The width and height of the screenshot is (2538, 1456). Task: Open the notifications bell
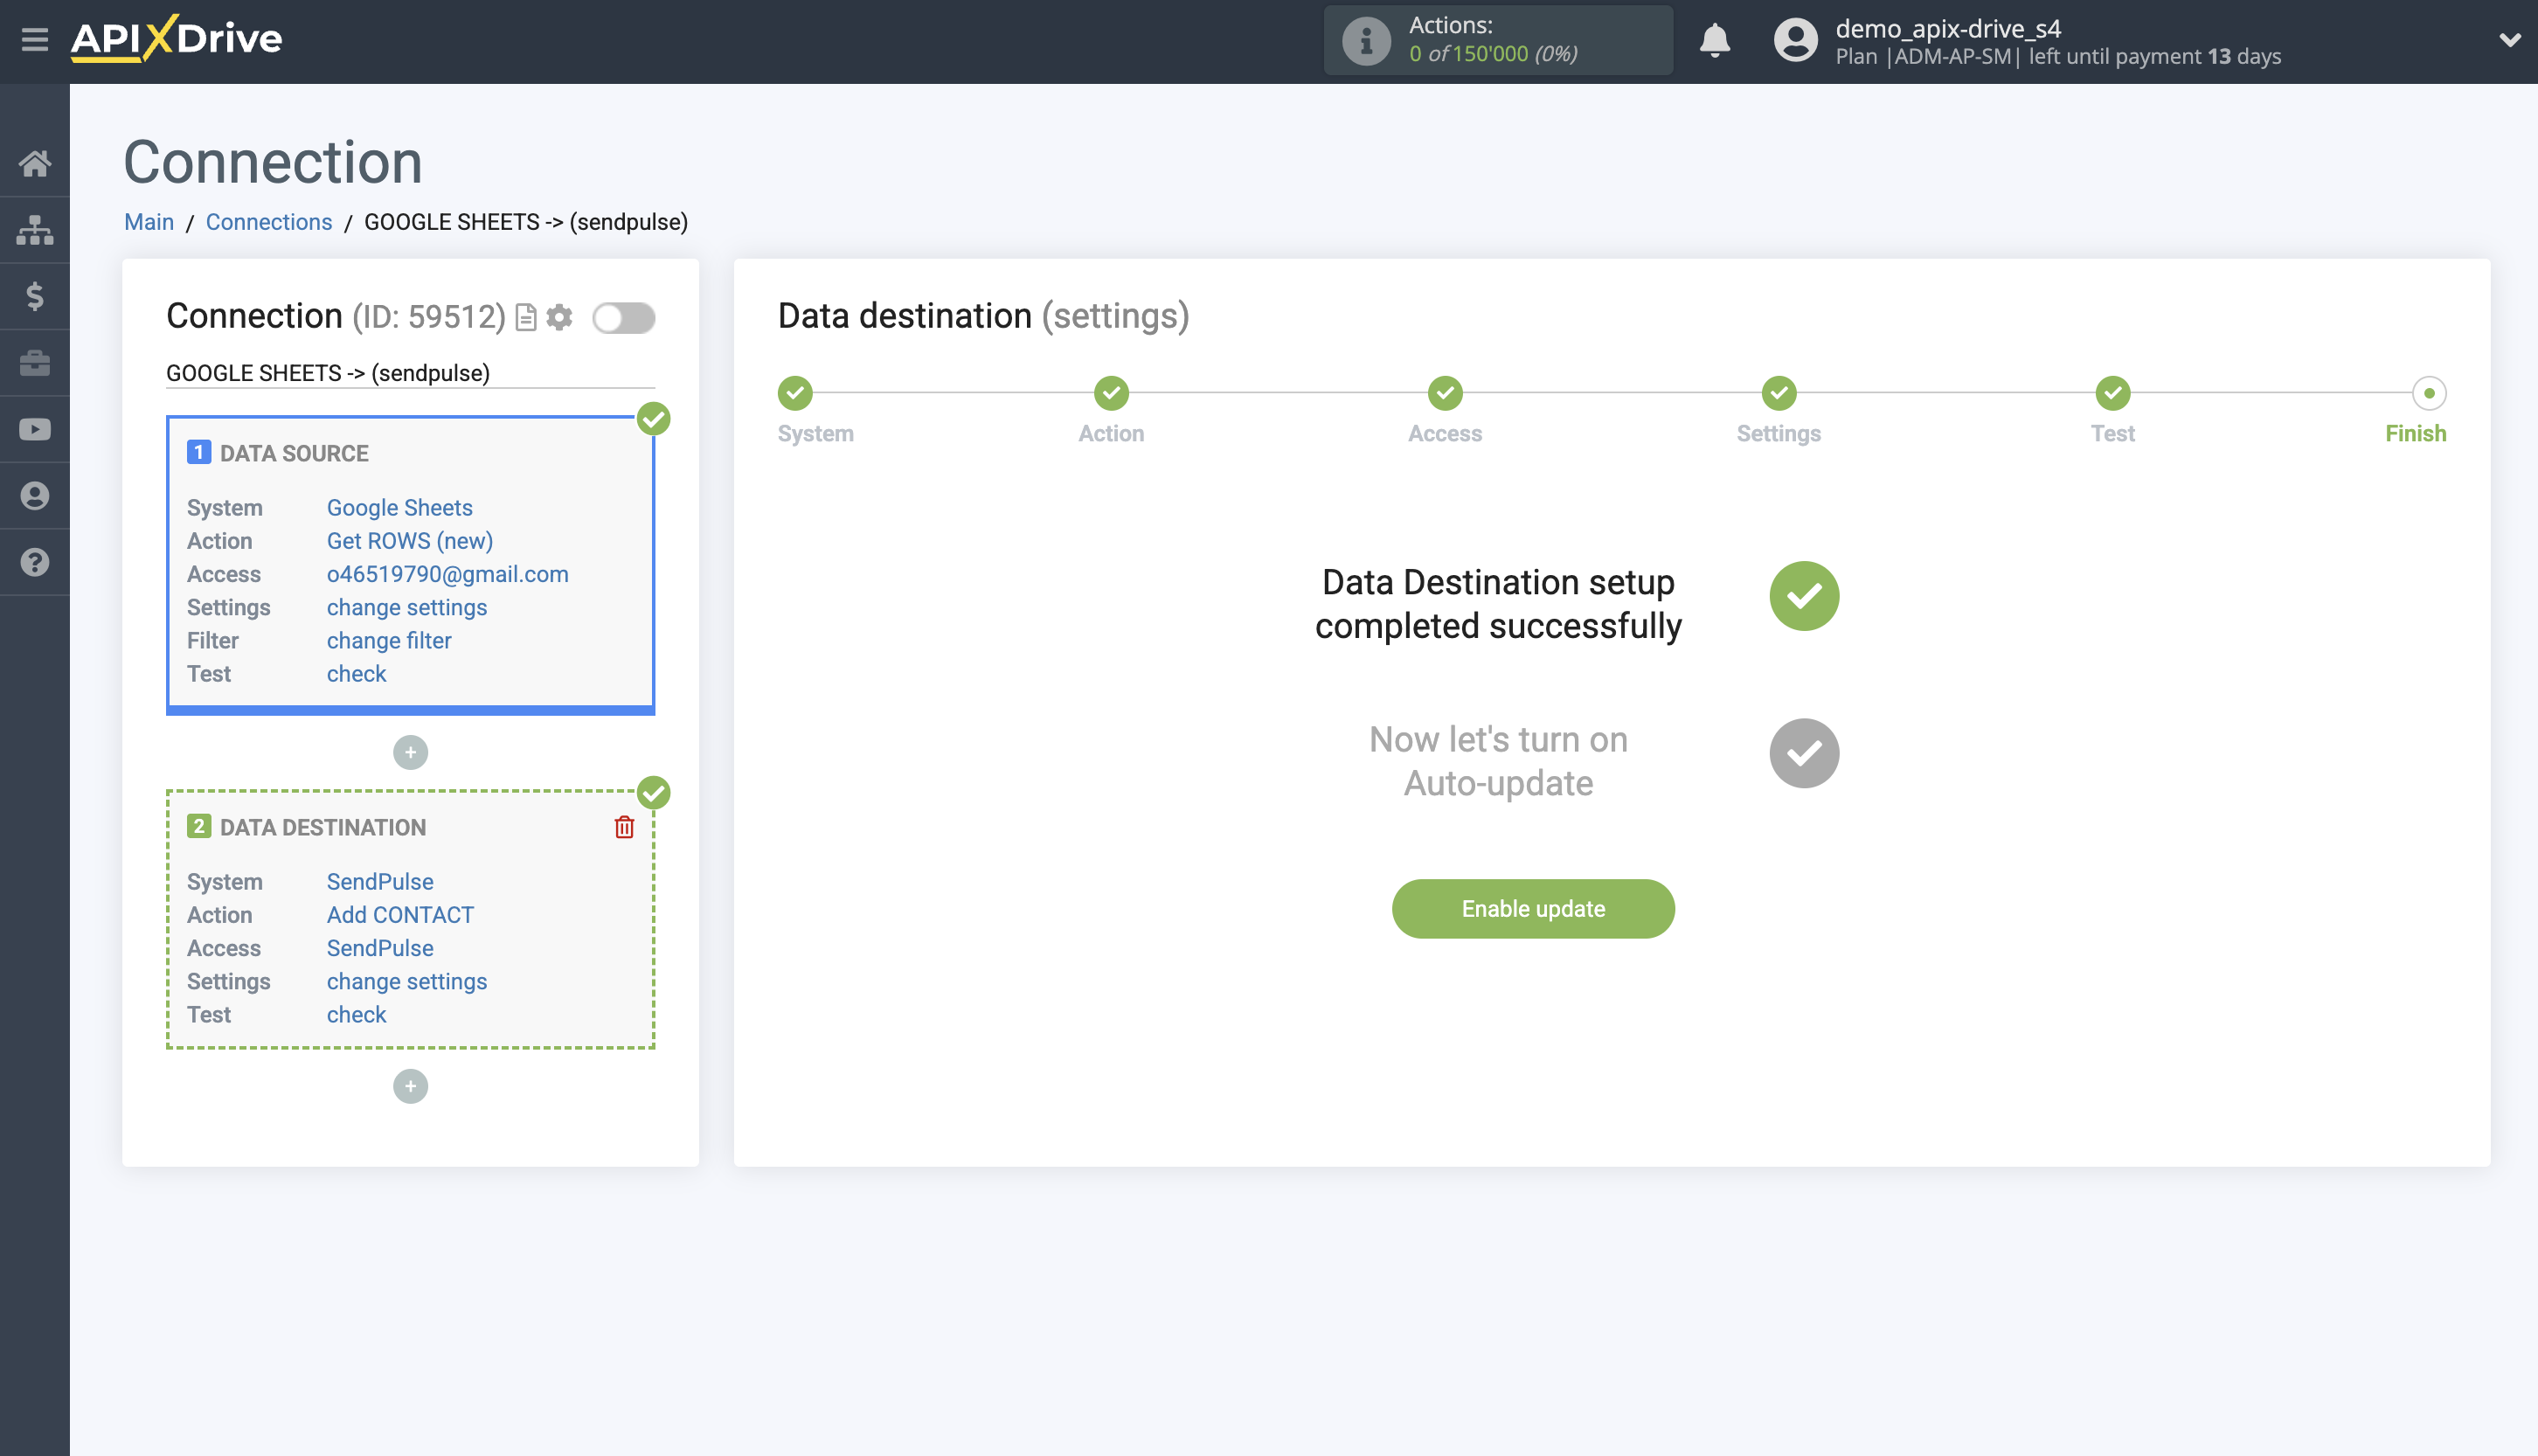click(x=1714, y=40)
